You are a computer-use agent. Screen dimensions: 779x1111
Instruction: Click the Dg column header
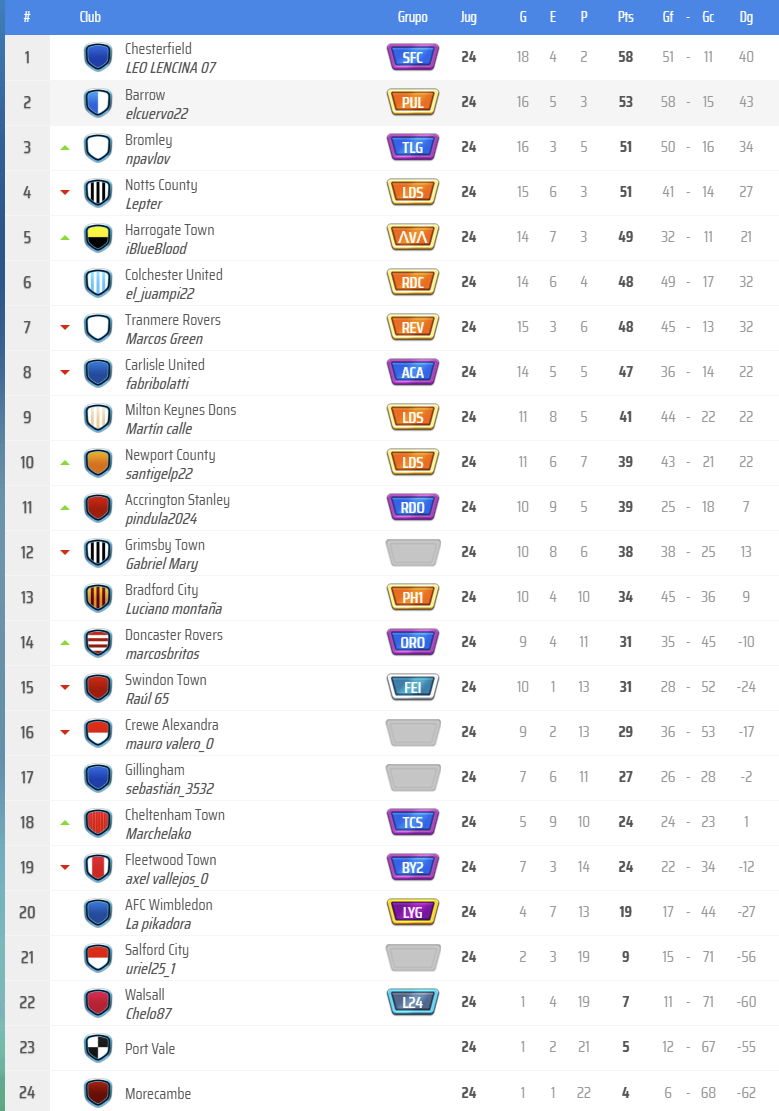tap(746, 17)
